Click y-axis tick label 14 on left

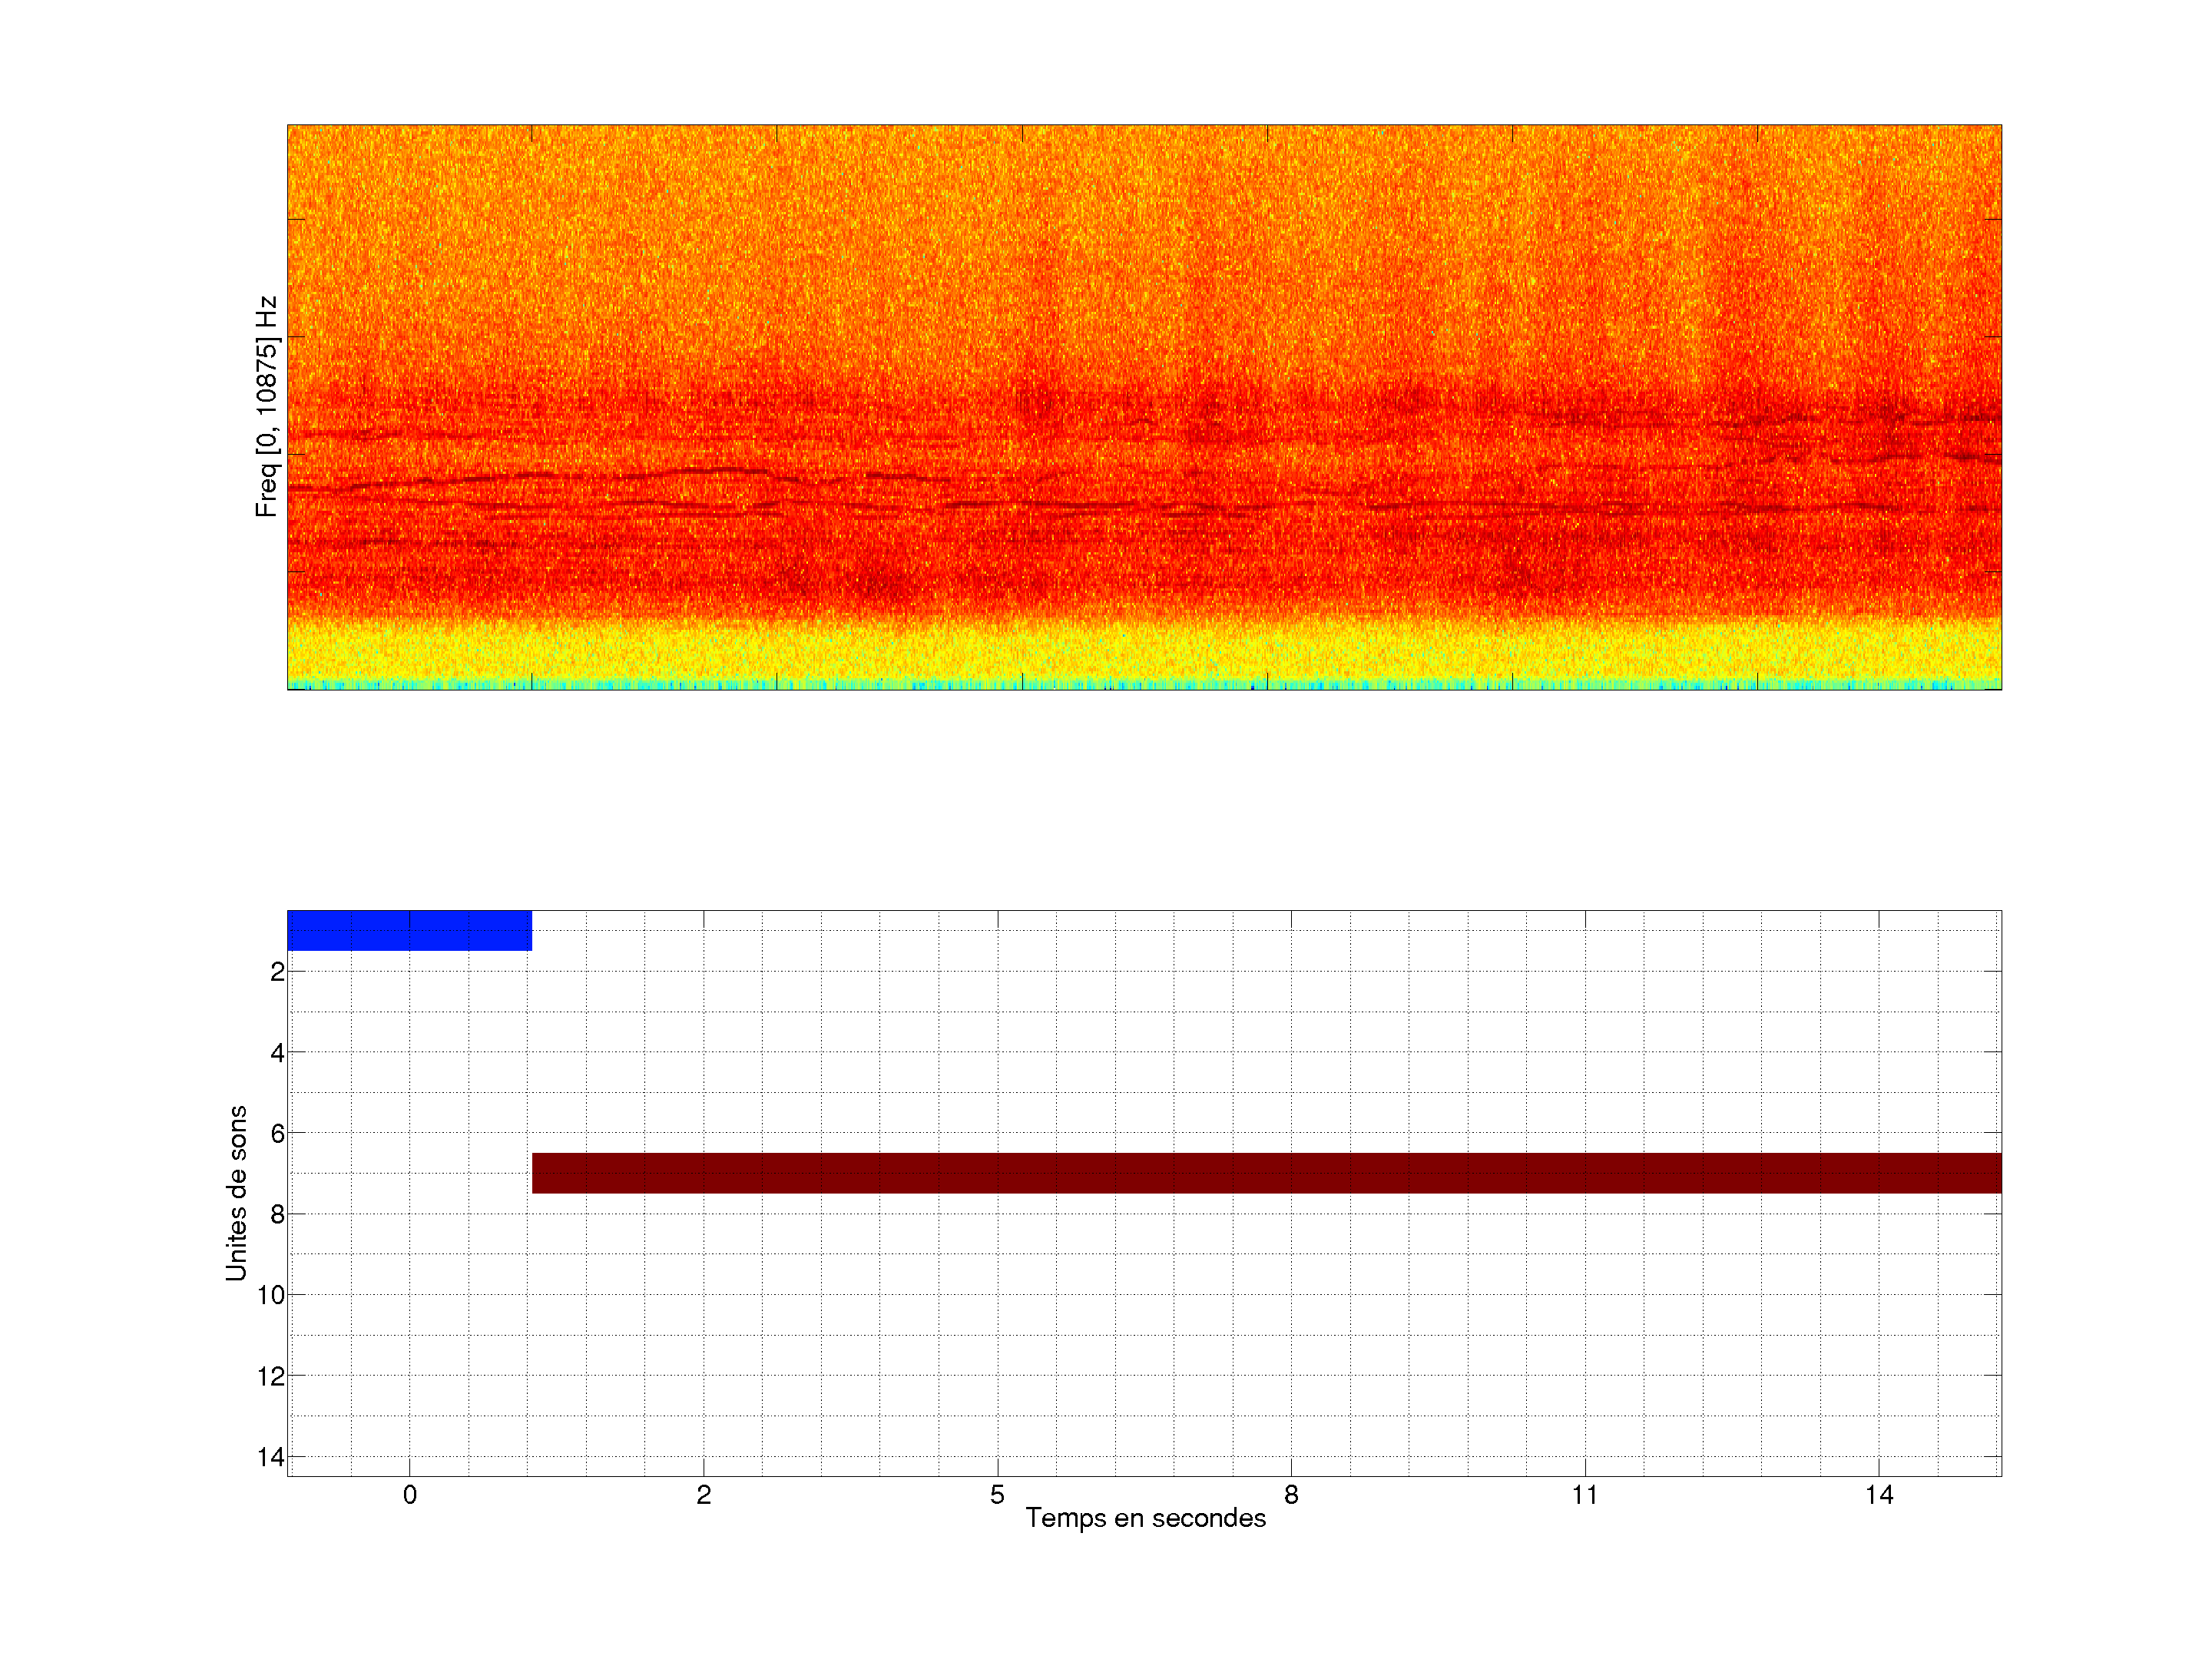pos(271,1457)
